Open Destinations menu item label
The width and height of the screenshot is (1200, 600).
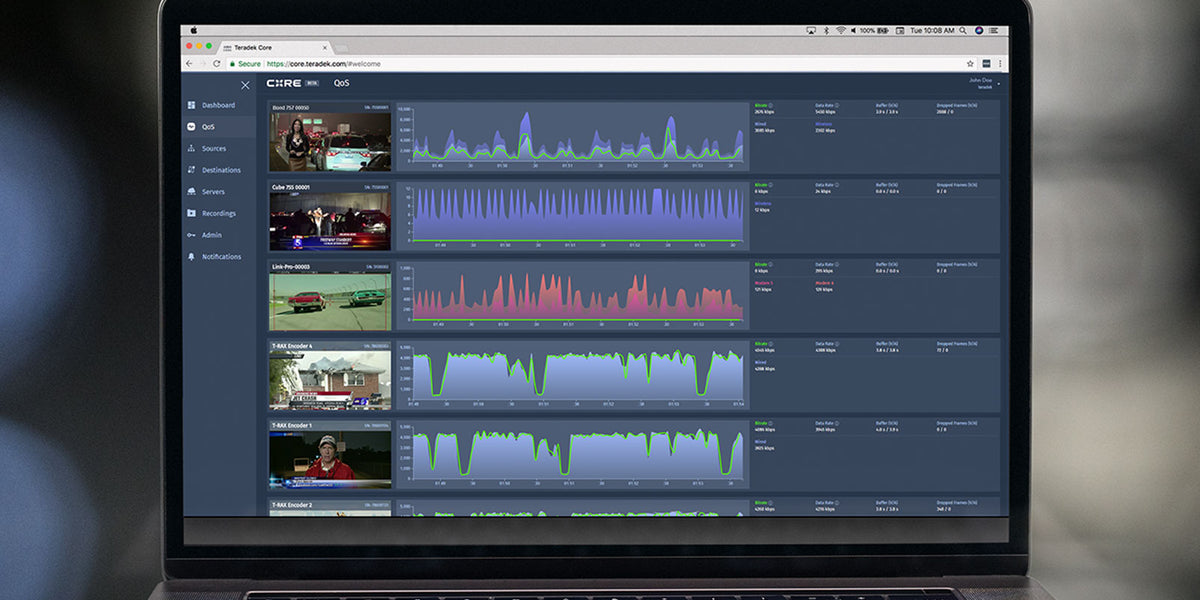(x=221, y=170)
